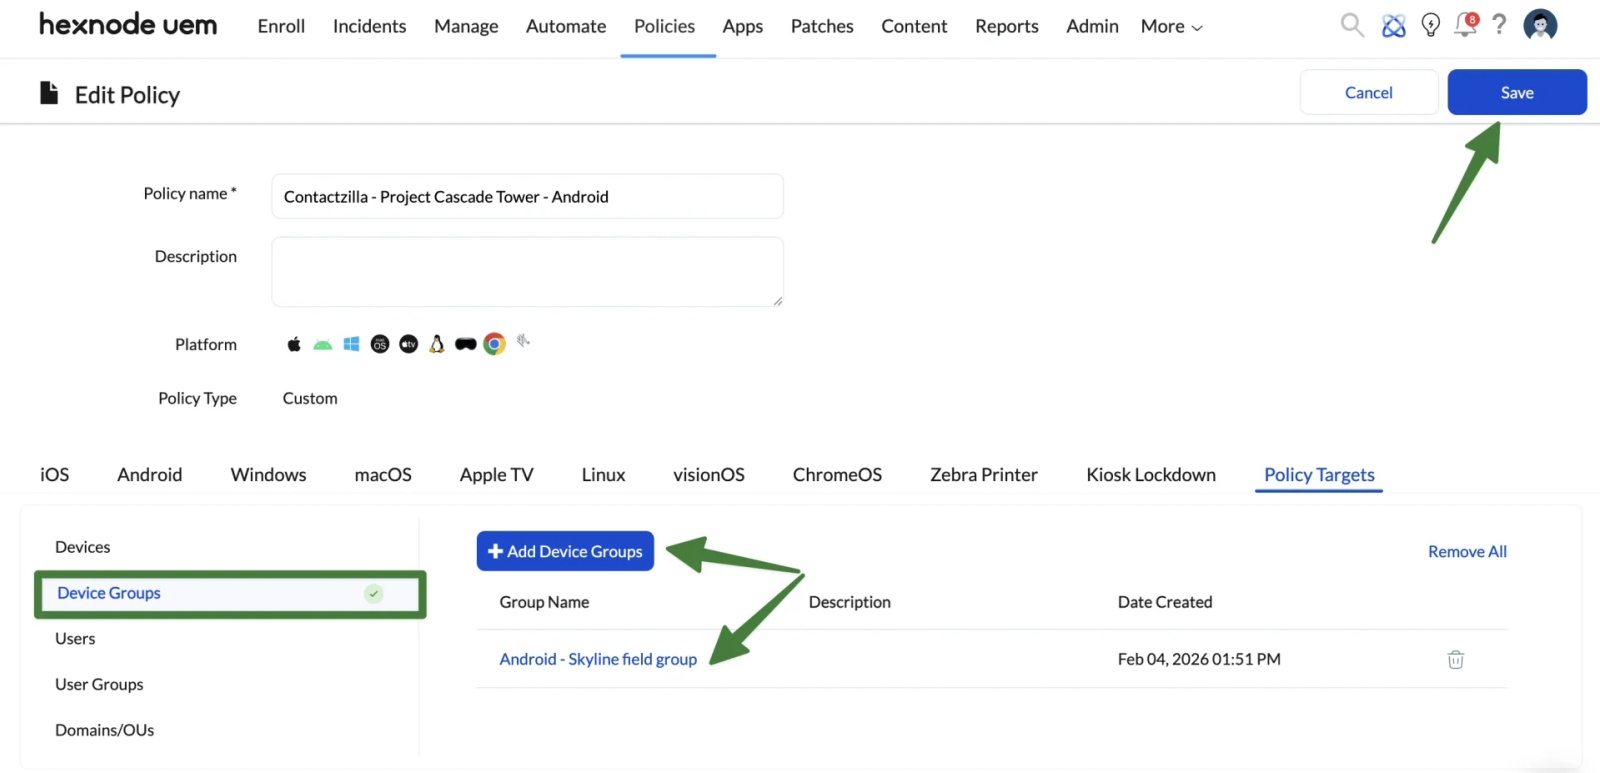Viewport: 1600px width, 773px height.
Task: Click the Custom policy type value
Action: coord(310,398)
